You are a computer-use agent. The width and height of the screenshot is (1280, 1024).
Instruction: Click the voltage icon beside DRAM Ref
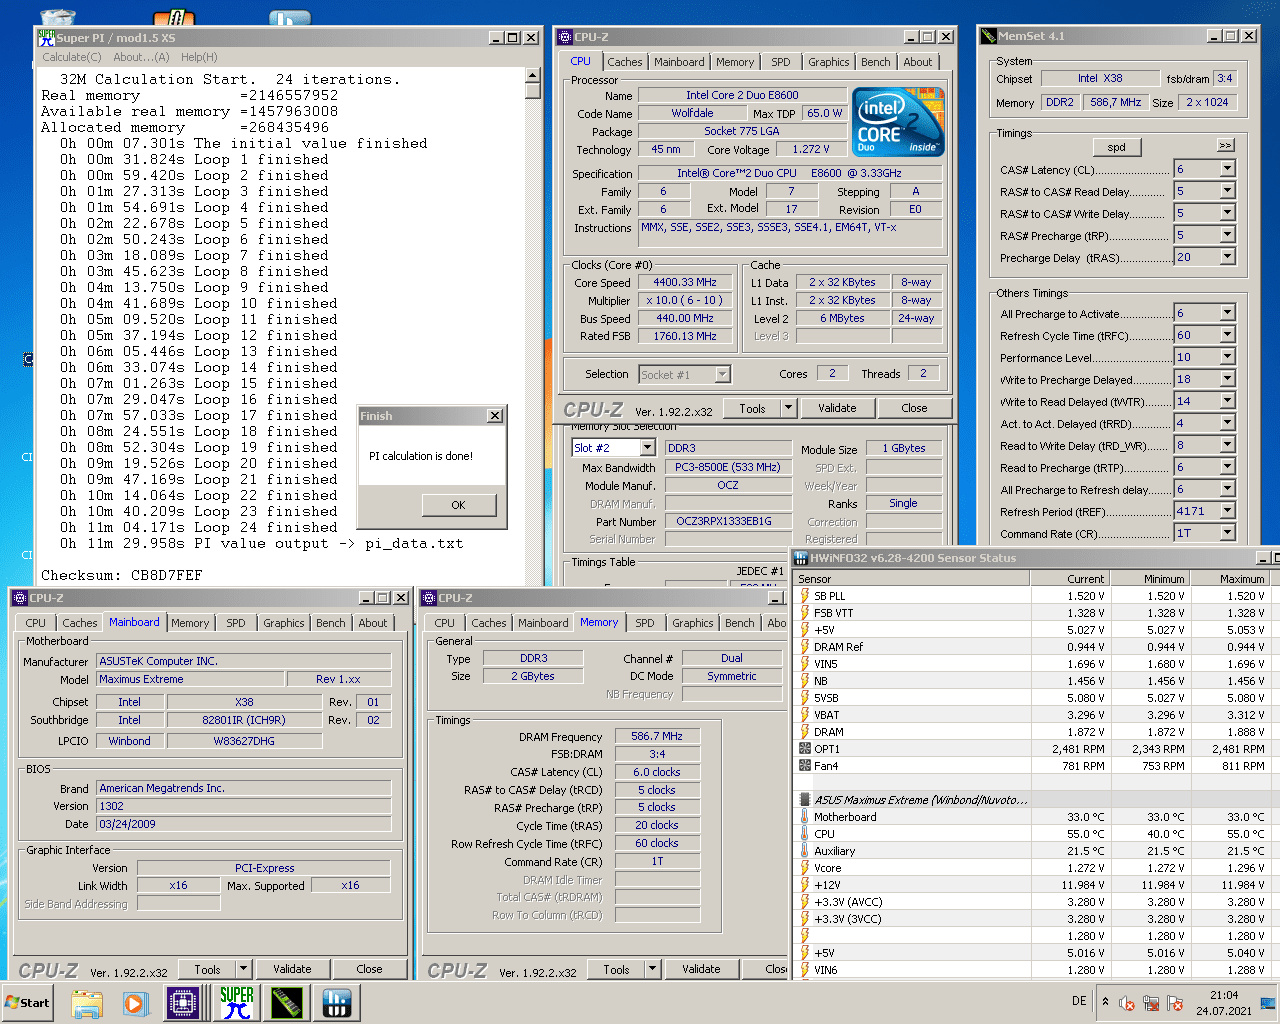(805, 647)
